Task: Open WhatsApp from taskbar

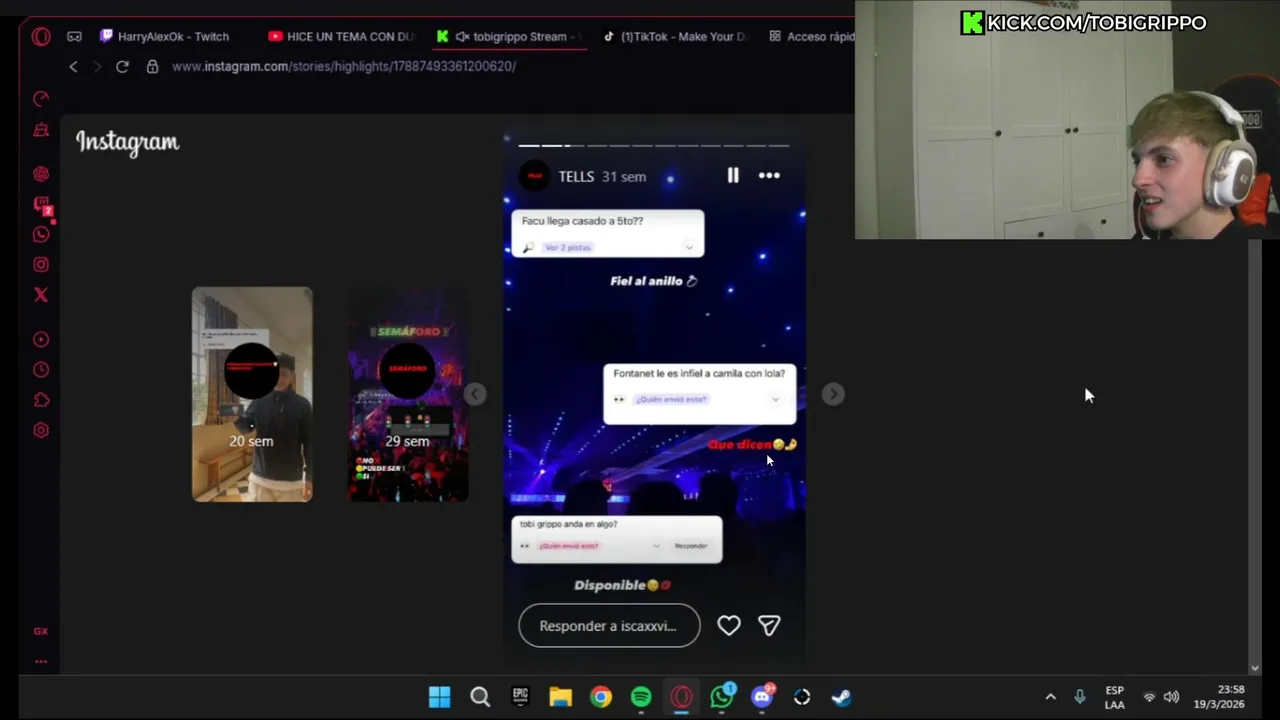Action: point(721,697)
